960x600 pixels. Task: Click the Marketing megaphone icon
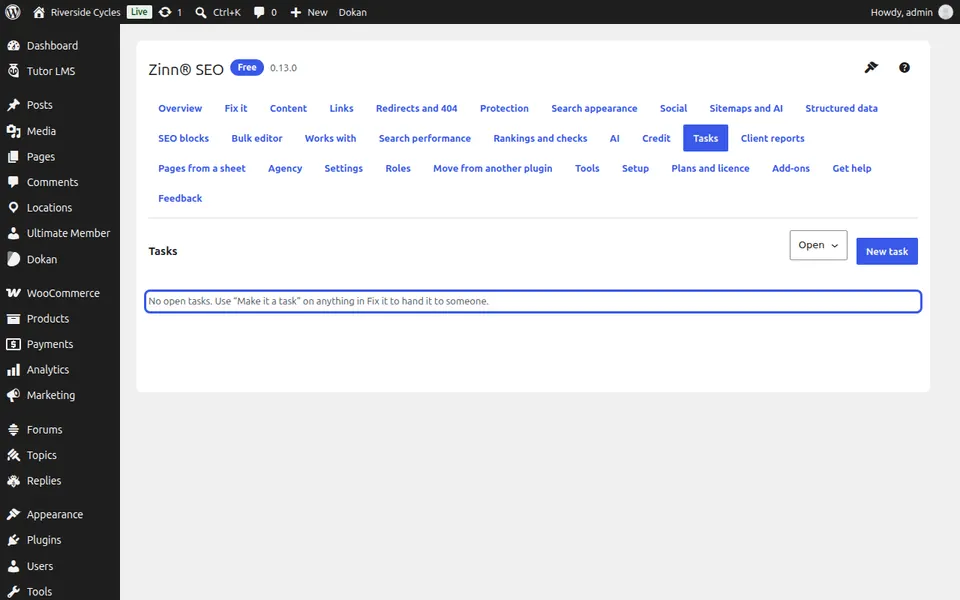[x=13, y=395]
